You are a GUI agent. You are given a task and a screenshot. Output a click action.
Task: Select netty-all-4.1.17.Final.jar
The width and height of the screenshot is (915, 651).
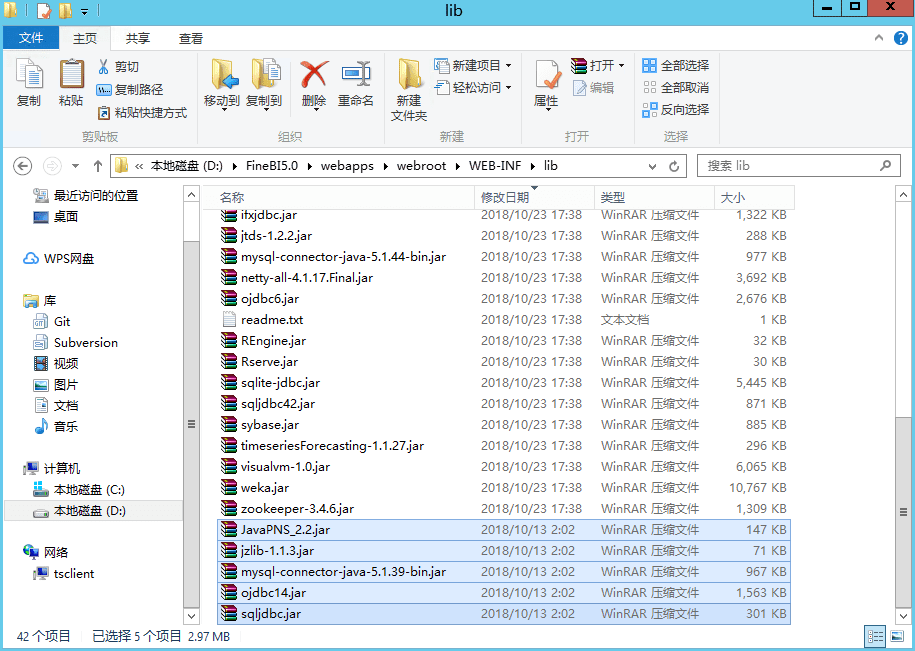504,278
